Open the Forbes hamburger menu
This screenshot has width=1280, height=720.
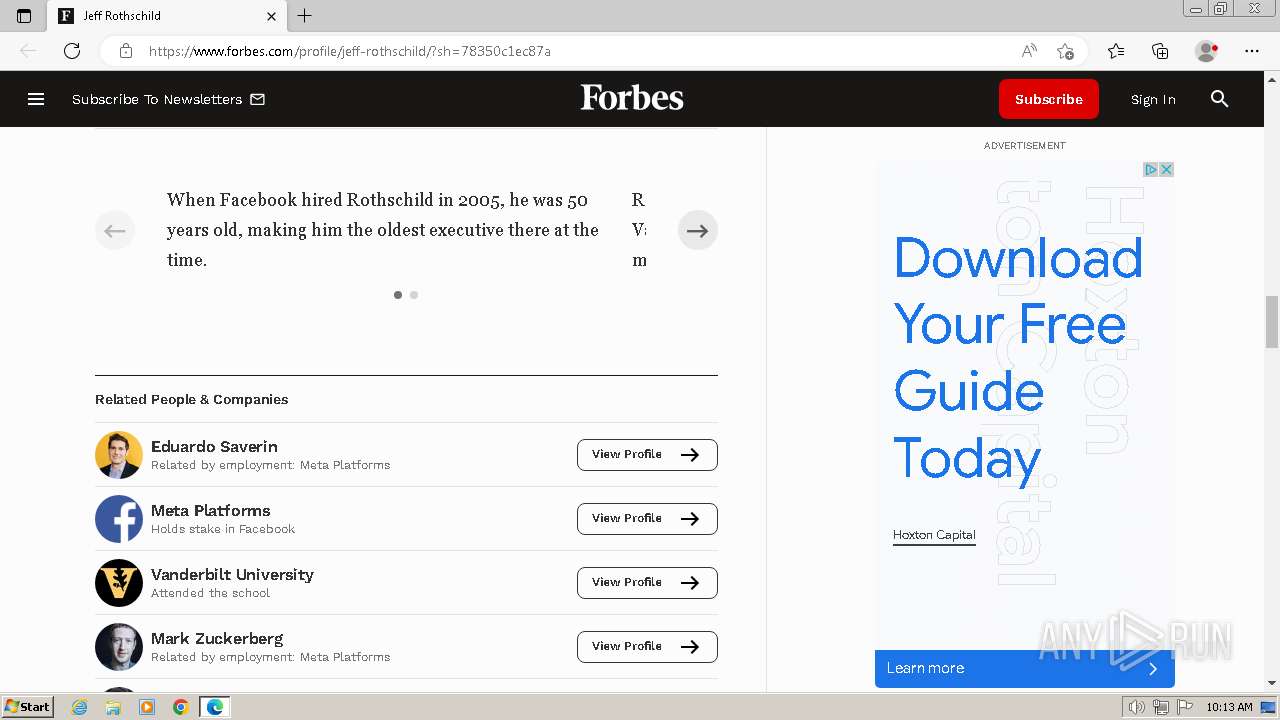[36, 99]
